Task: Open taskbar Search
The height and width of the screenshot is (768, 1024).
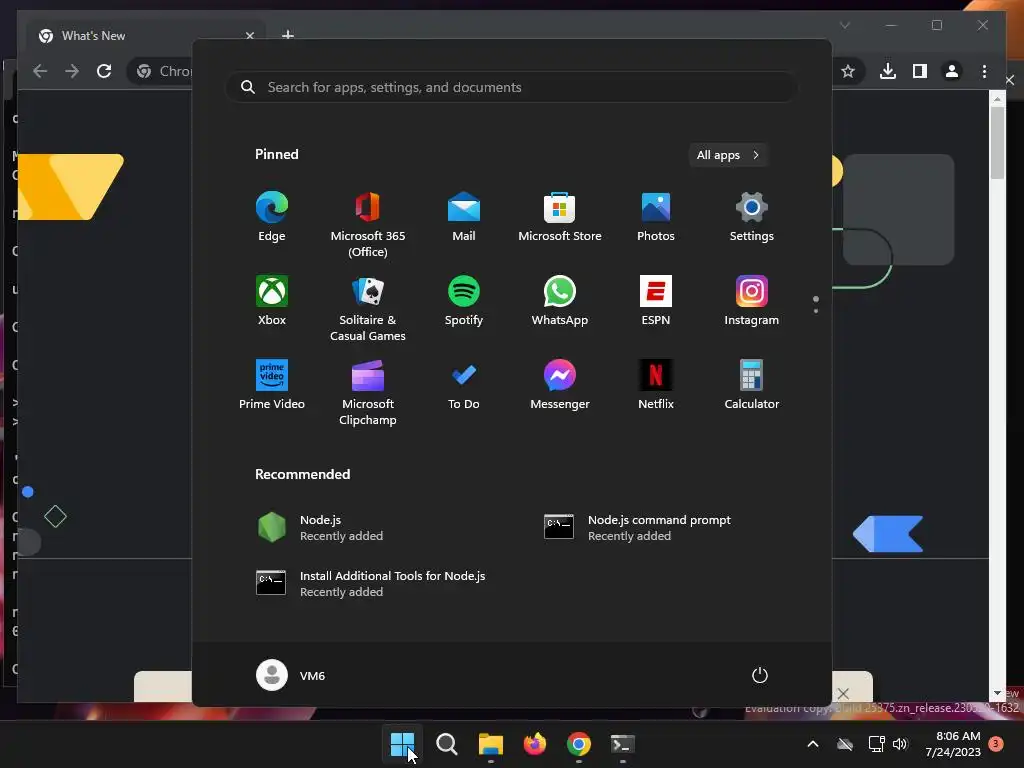Action: click(447, 744)
